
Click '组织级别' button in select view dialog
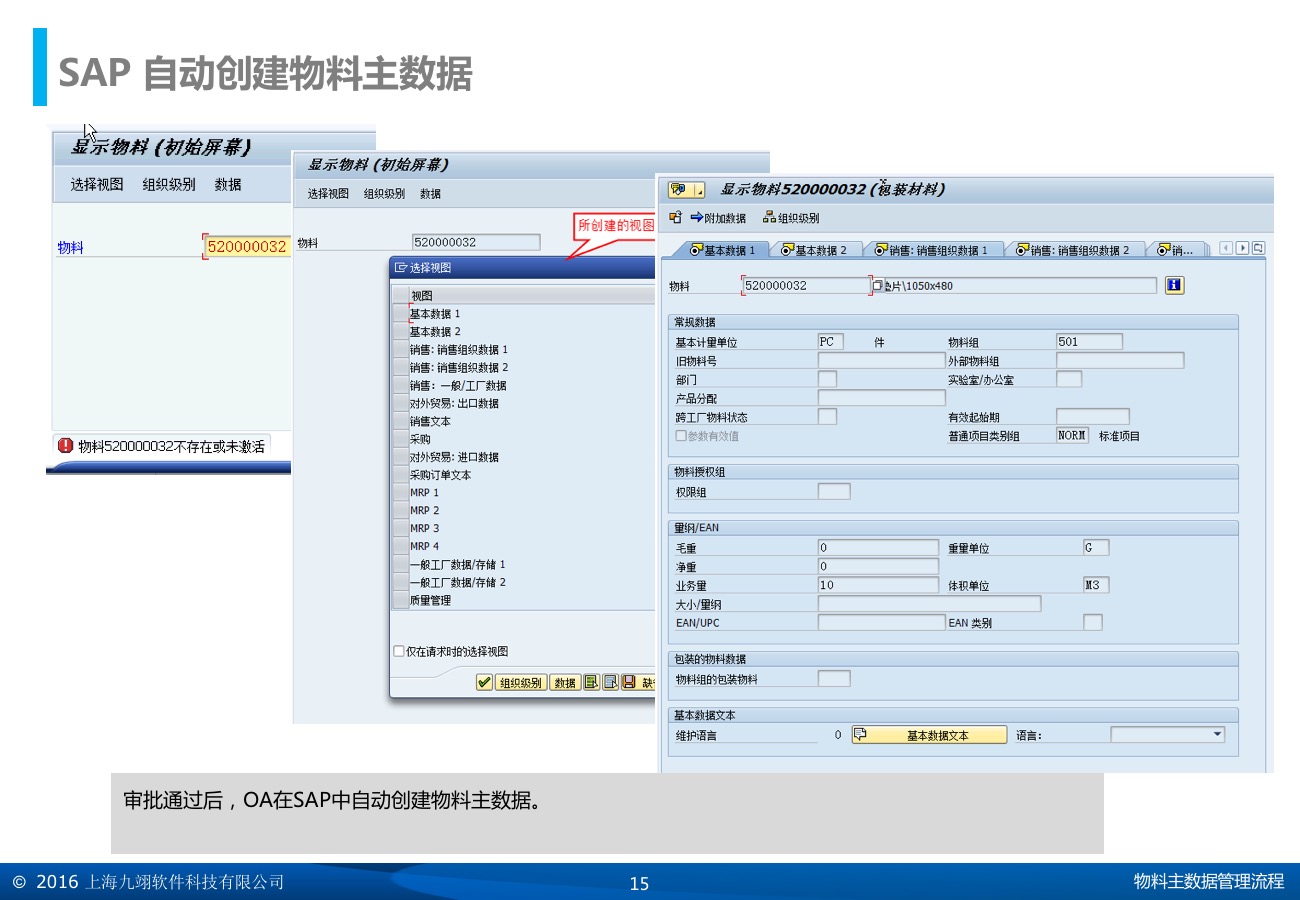(520, 682)
